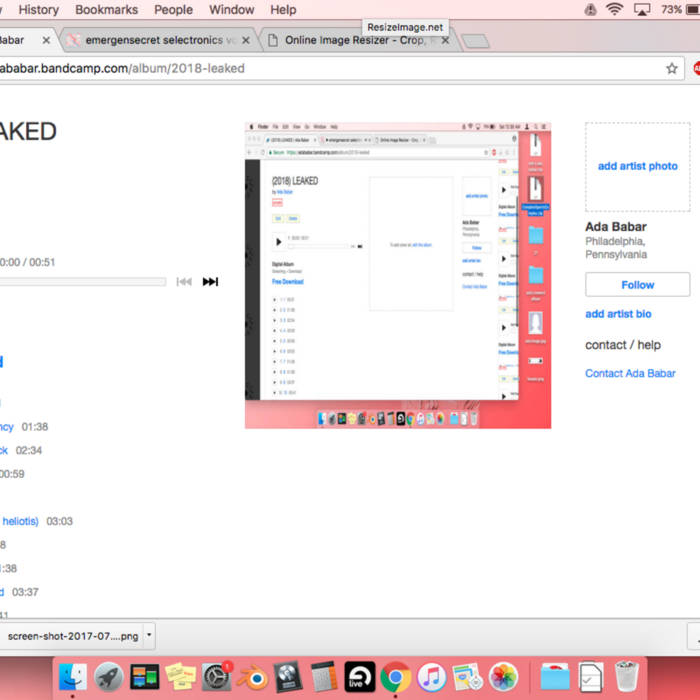Expand the downloaded screen-shot file options arrow
Screen dimensions: 700x700
click(149, 635)
